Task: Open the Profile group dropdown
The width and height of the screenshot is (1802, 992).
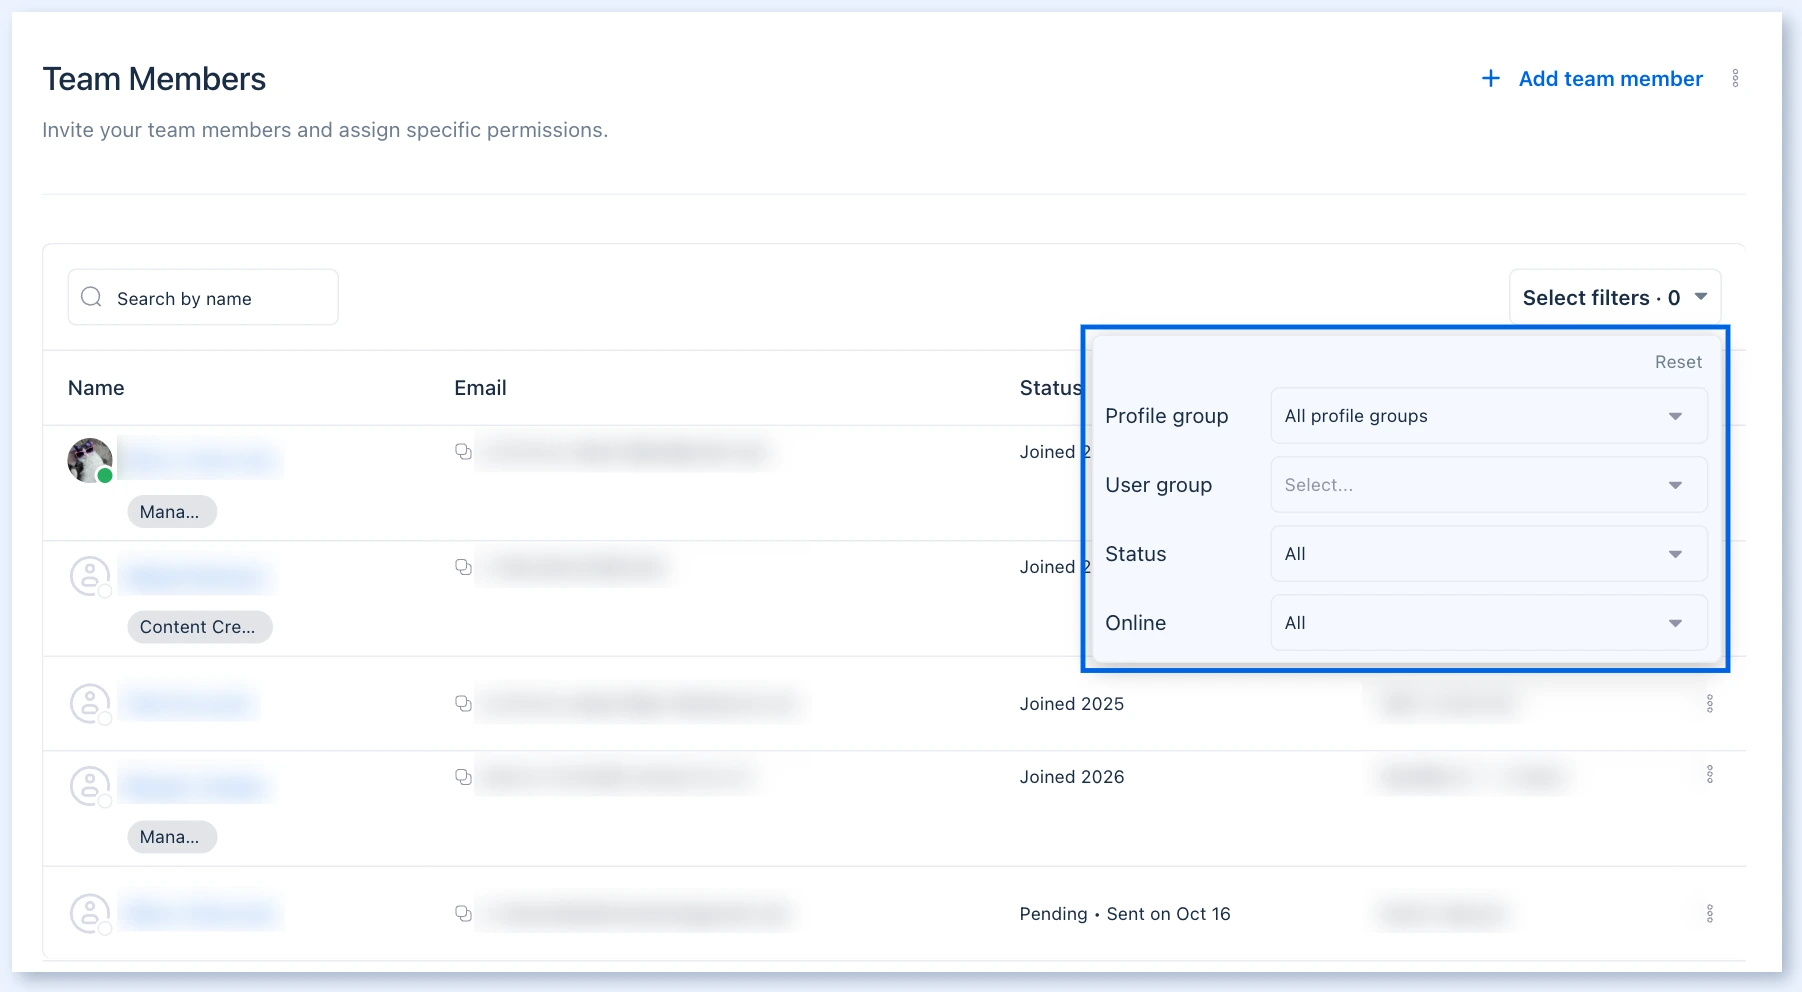Action: [1489, 416]
